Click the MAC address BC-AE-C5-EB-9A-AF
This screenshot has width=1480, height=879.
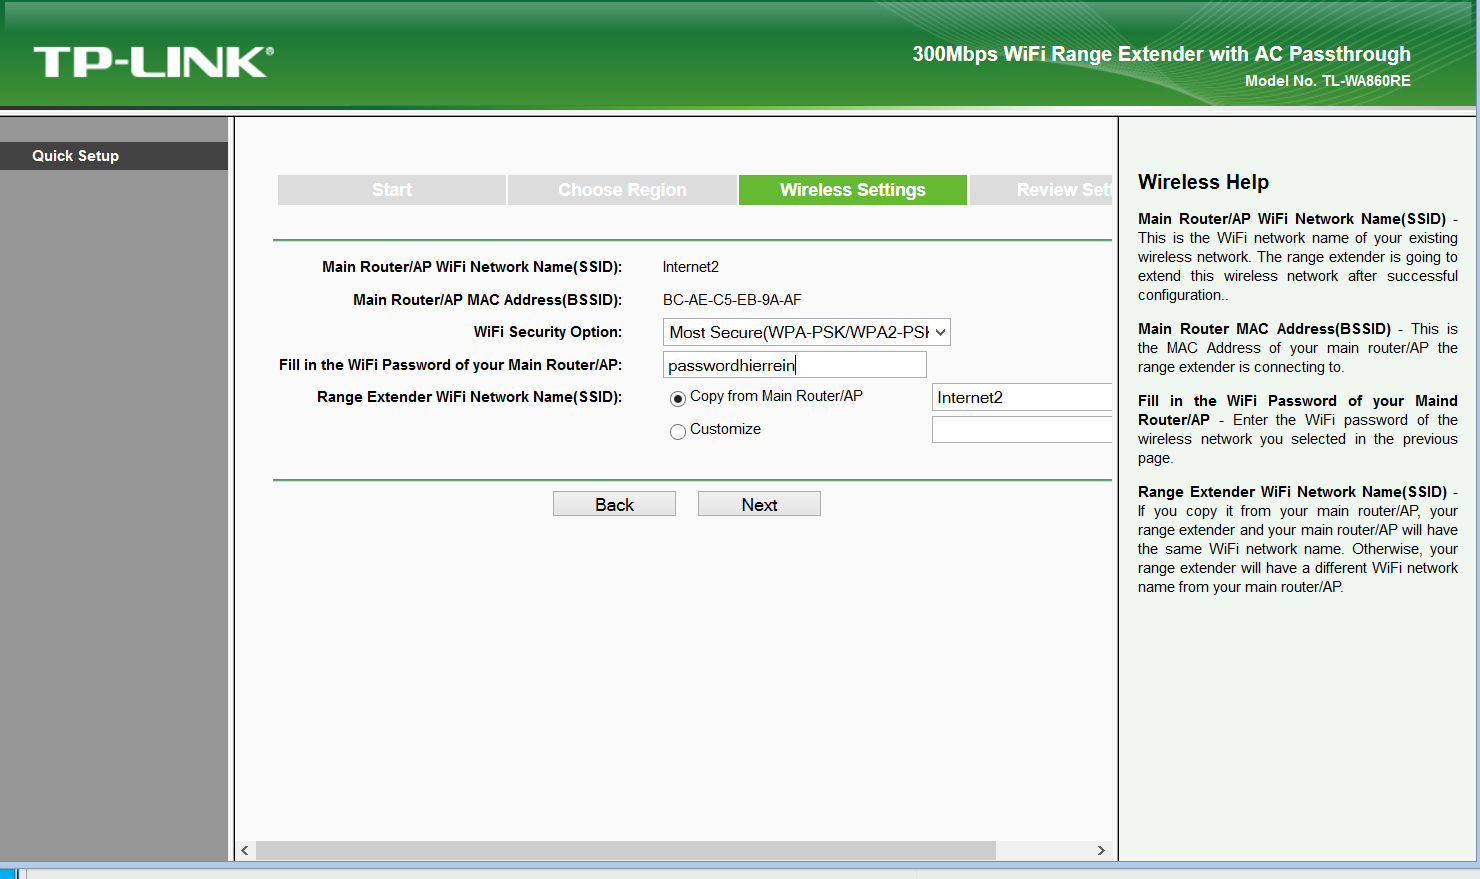click(x=732, y=300)
